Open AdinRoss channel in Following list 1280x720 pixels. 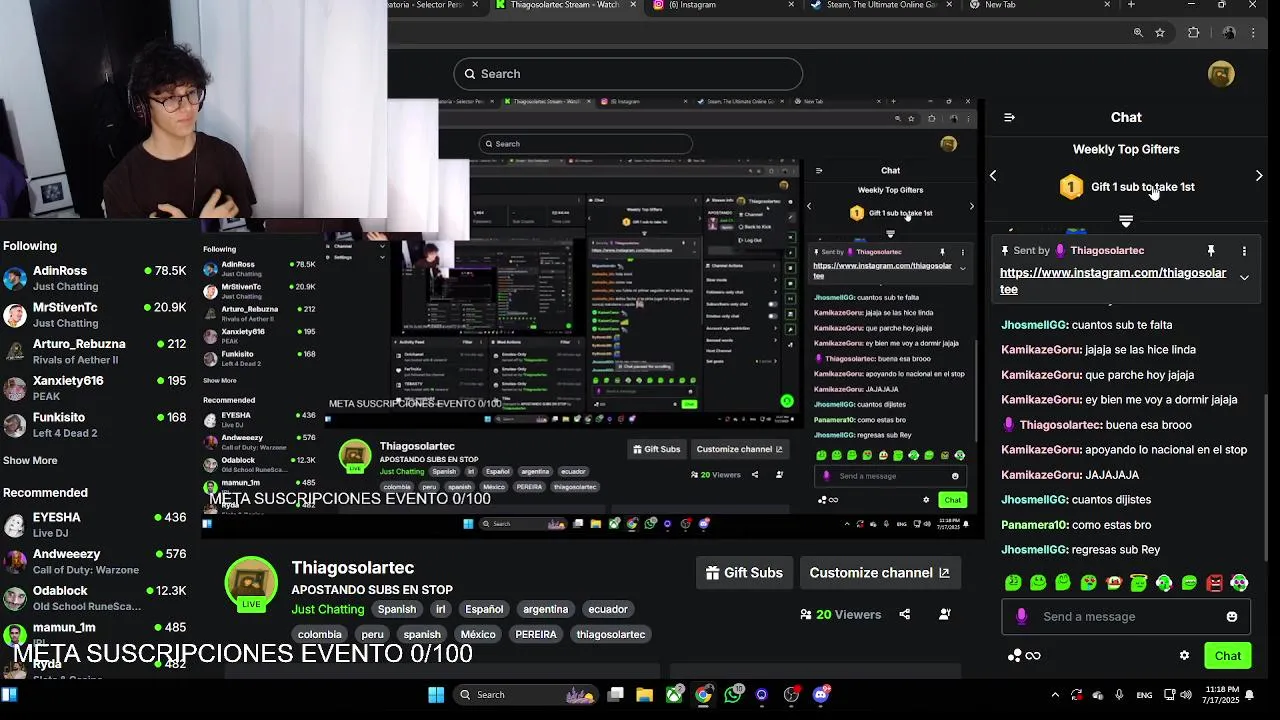point(95,278)
